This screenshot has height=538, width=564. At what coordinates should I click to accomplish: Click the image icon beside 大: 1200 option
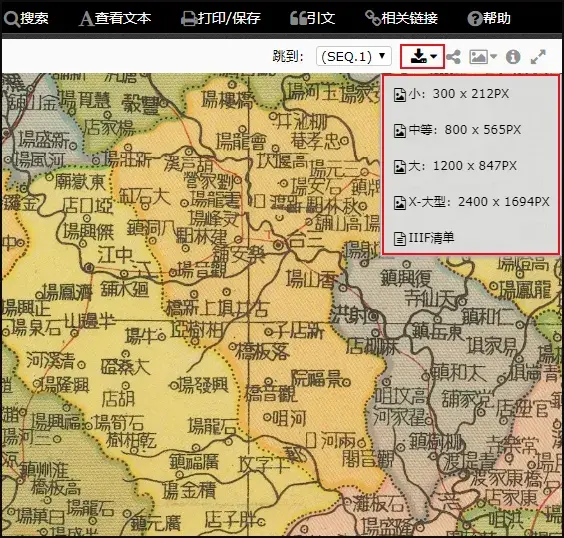(x=400, y=167)
